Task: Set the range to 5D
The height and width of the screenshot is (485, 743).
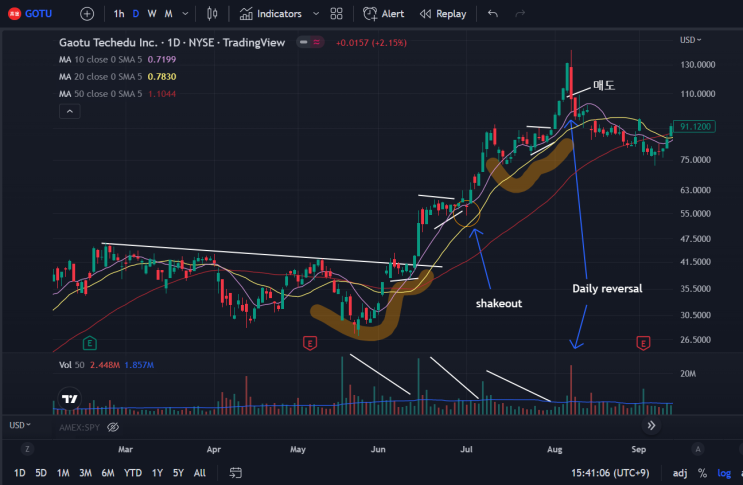Action: tap(41, 473)
